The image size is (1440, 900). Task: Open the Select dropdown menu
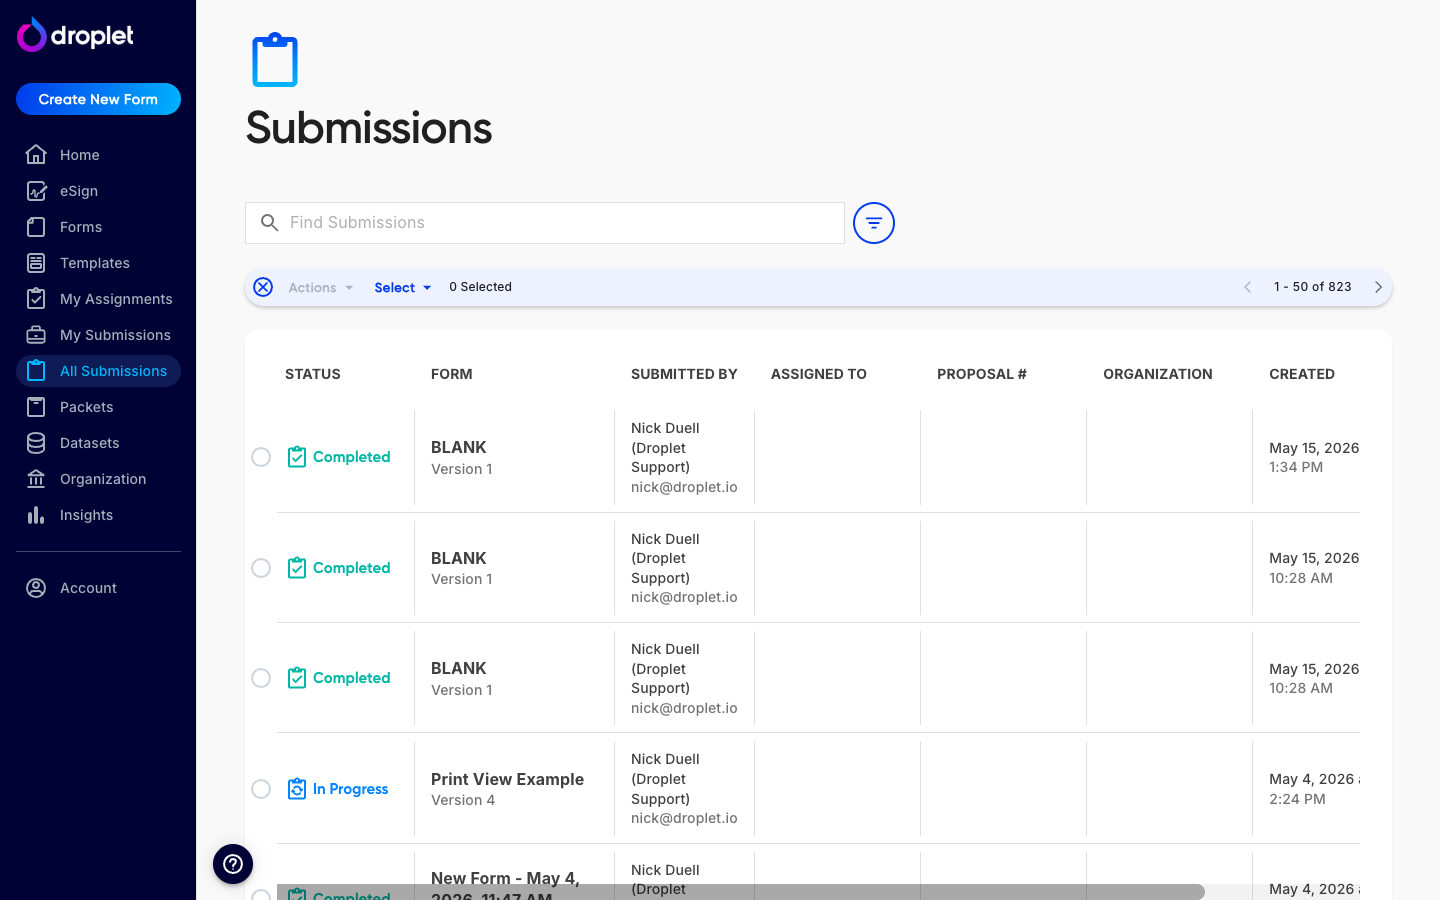[x=403, y=288]
